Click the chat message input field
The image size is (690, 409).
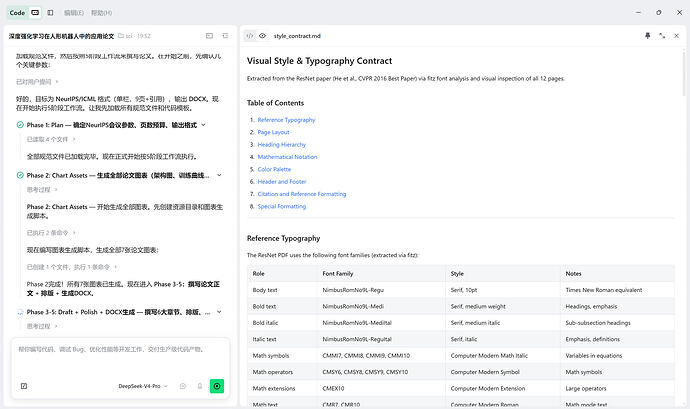(120, 357)
